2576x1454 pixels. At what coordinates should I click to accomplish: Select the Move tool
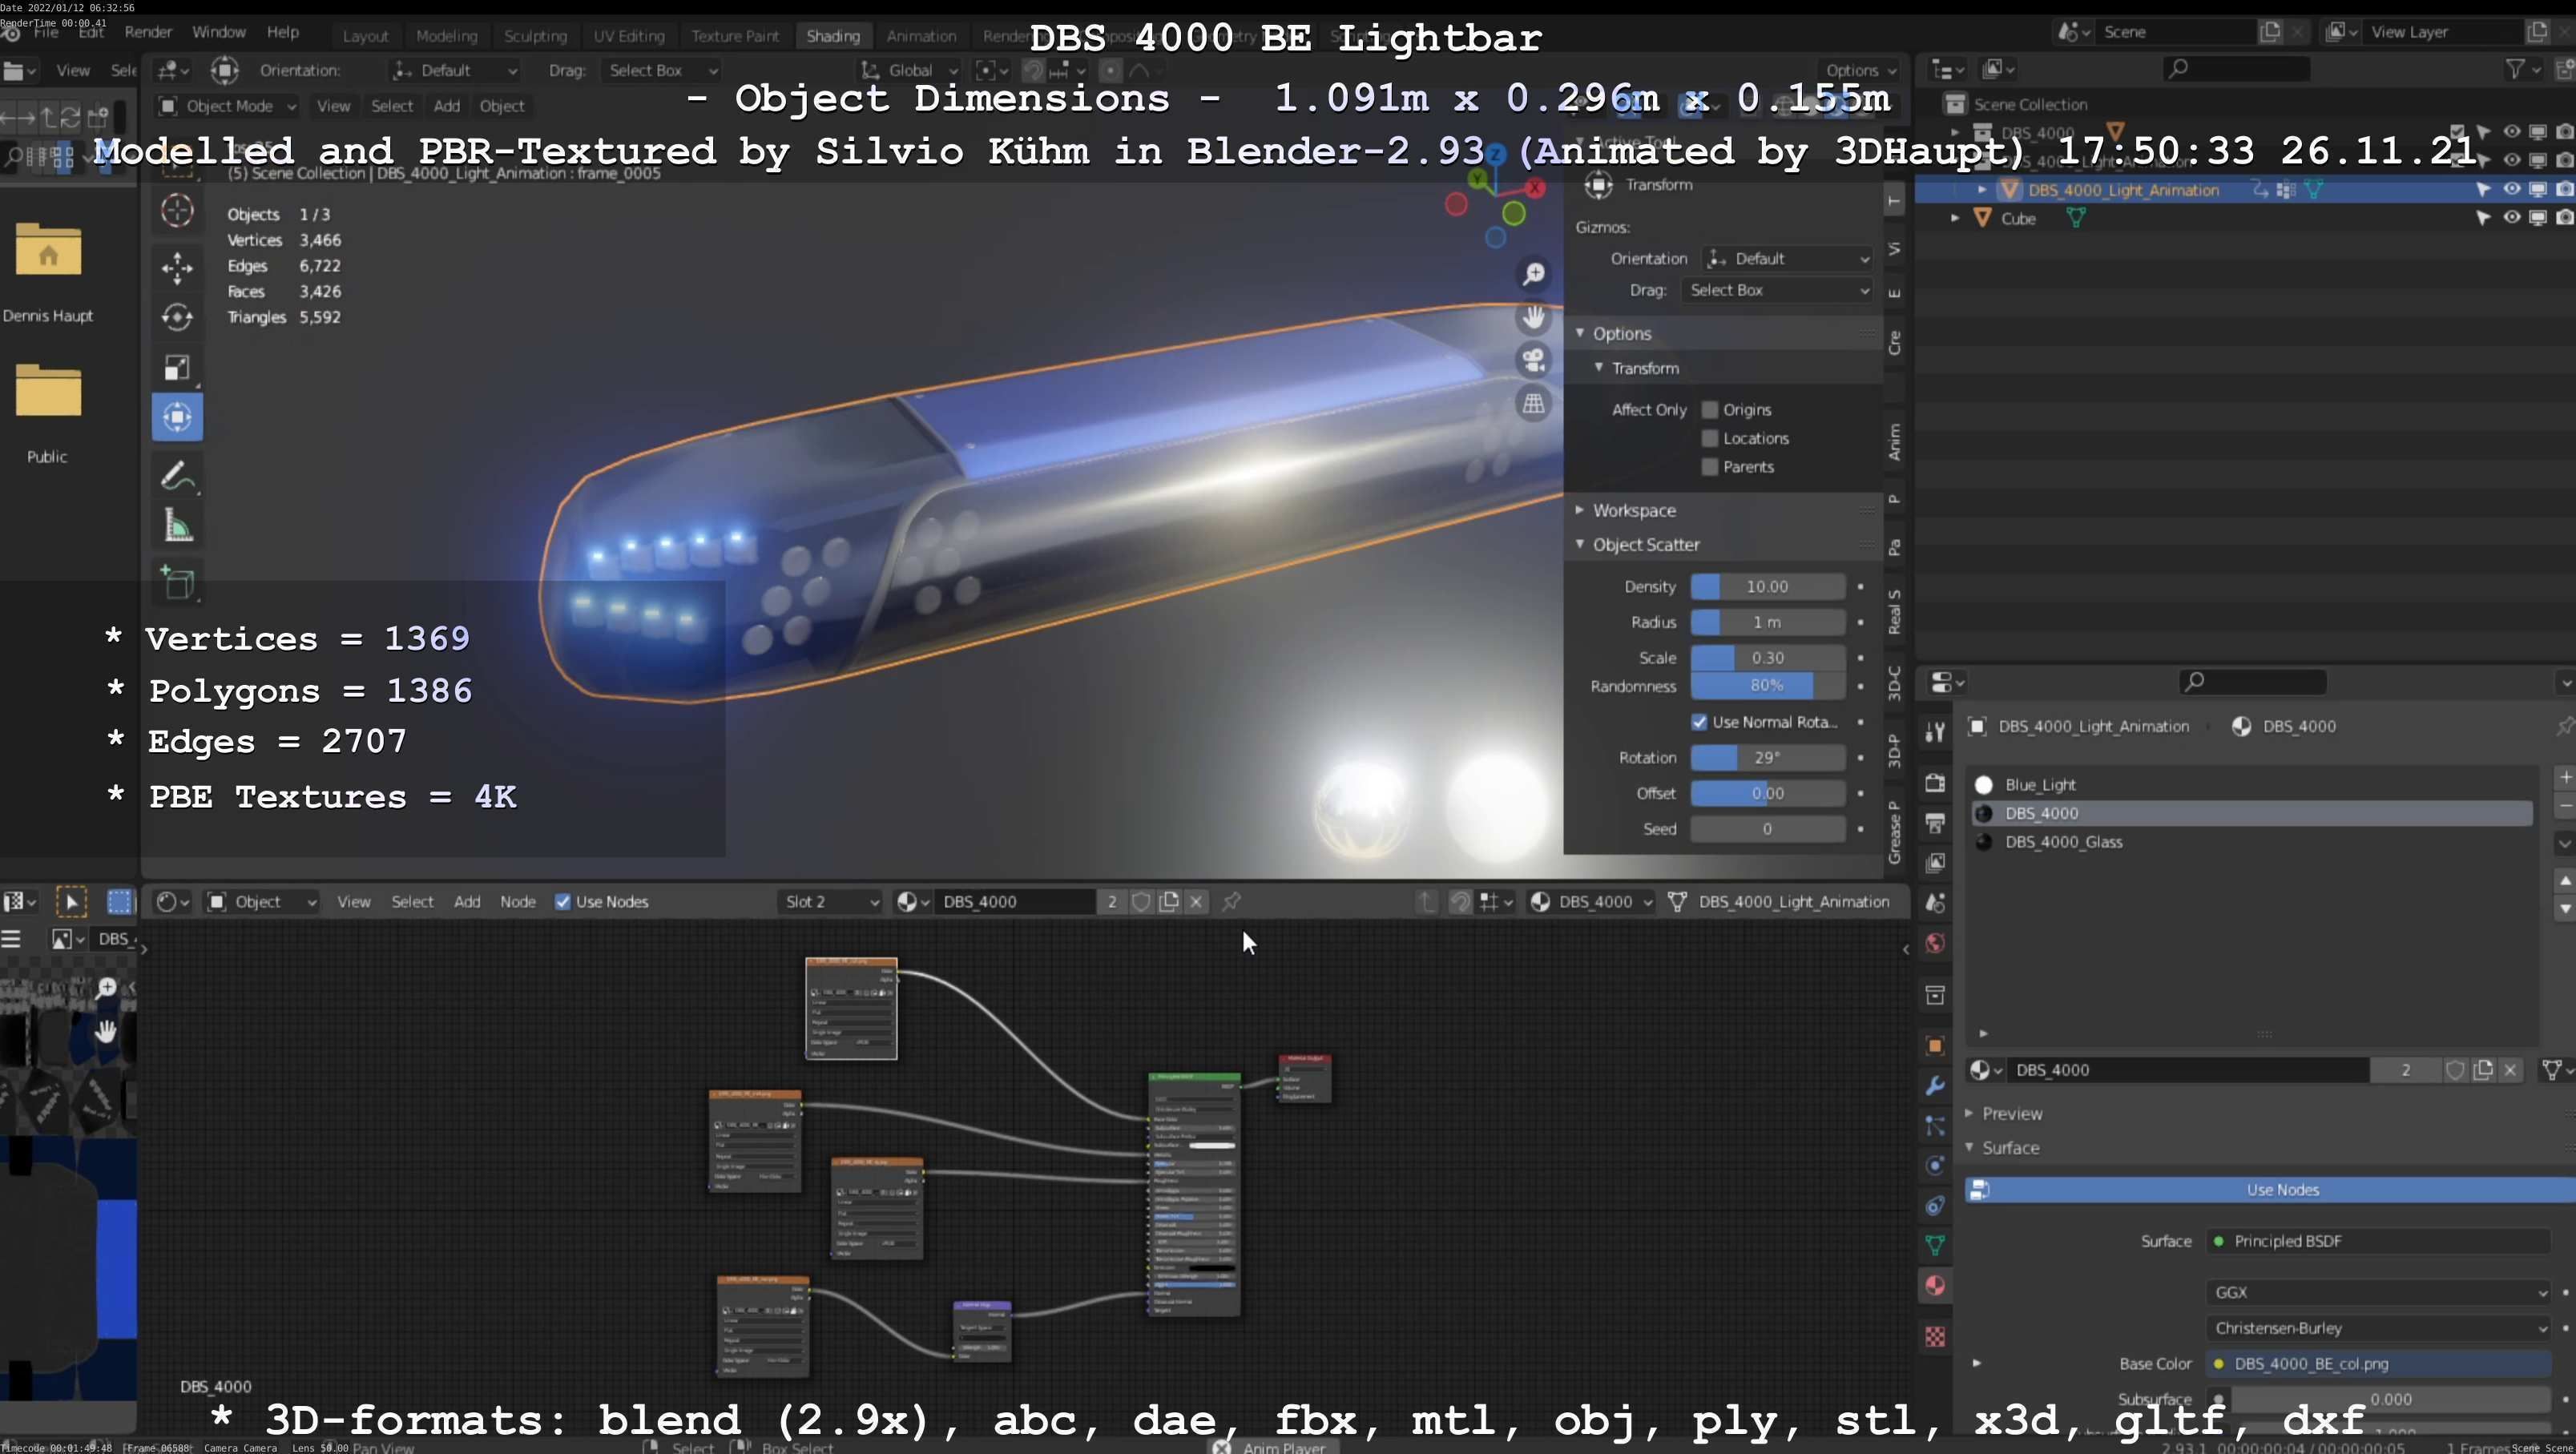(x=177, y=267)
